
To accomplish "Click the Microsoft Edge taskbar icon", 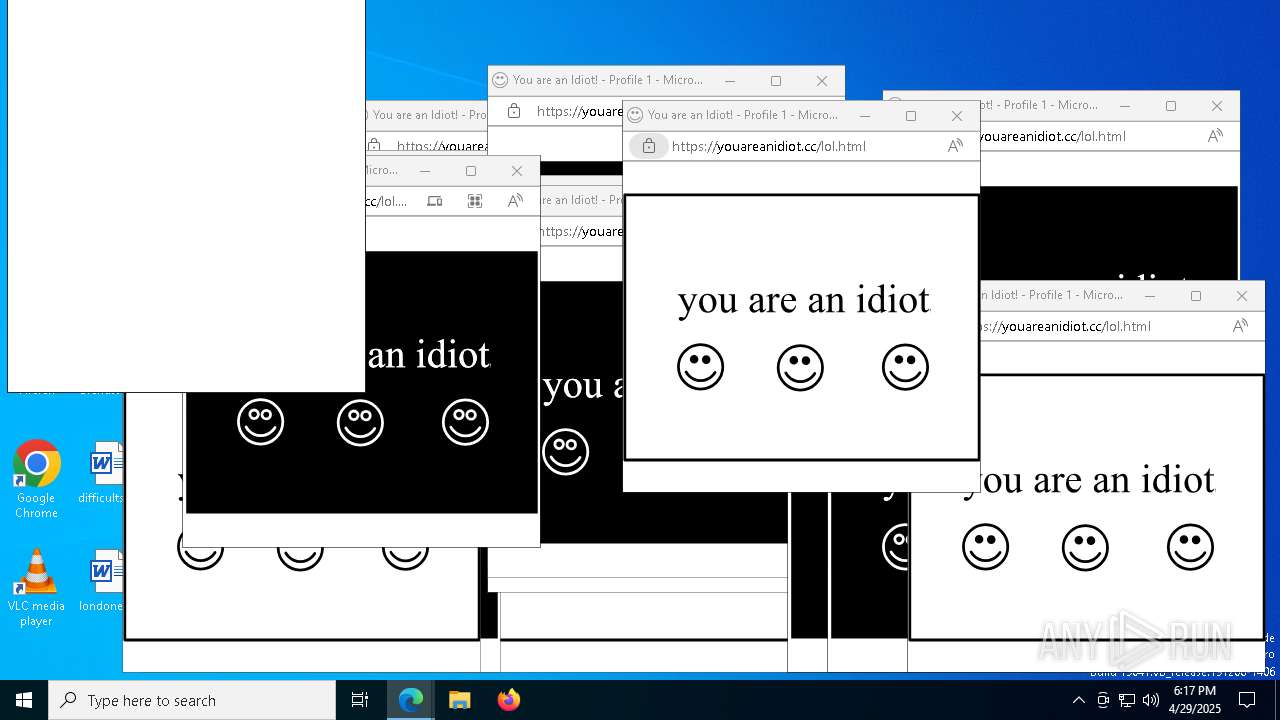I will point(411,700).
